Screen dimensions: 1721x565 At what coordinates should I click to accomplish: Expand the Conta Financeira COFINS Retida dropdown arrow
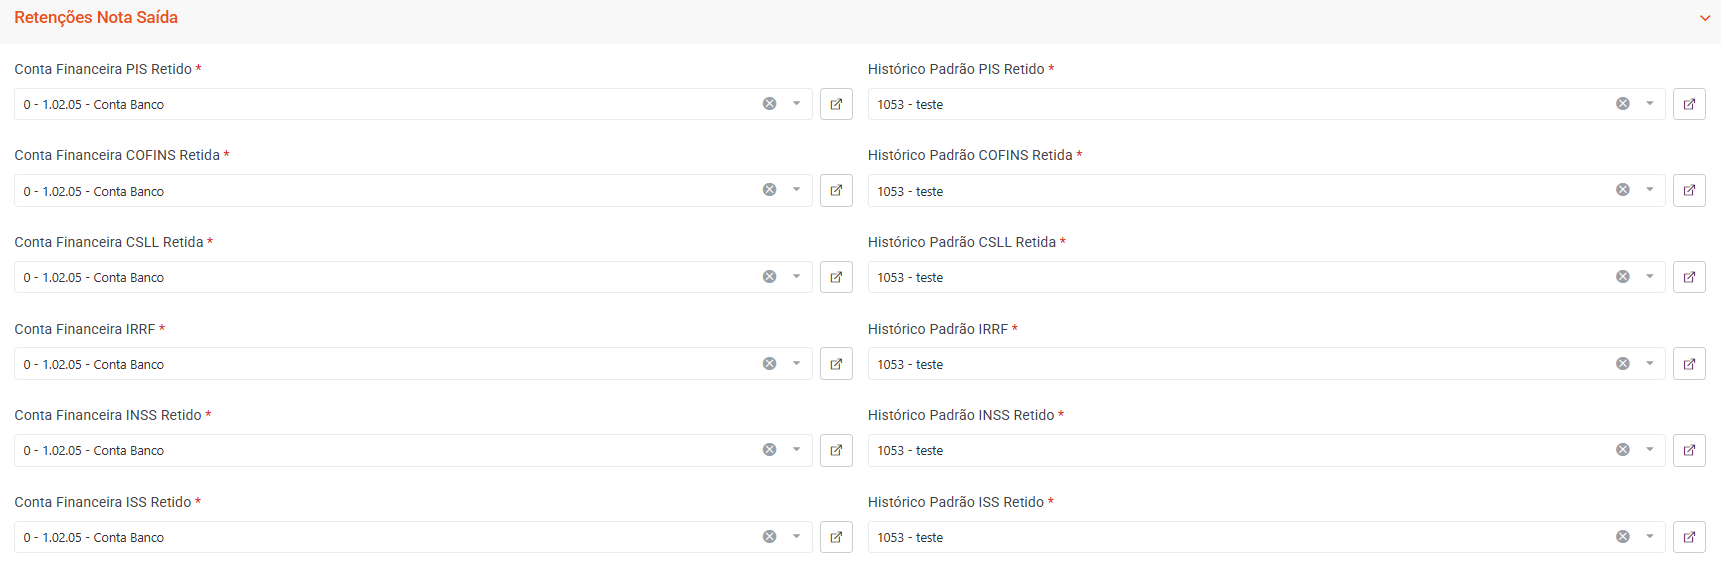tap(797, 190)
